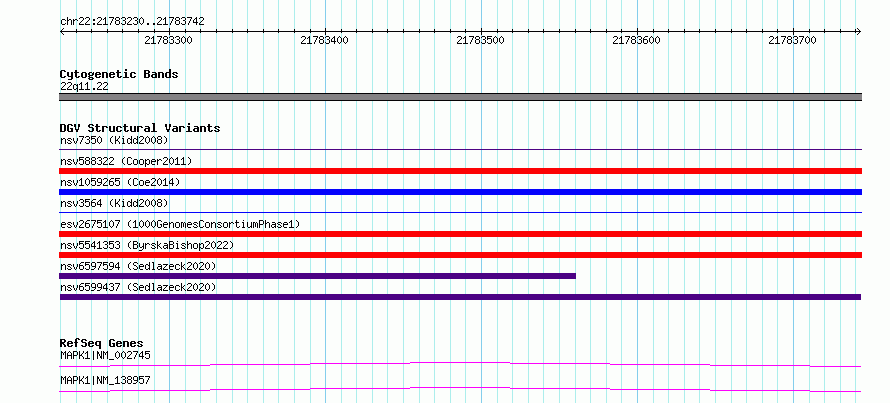This screenshot has width=890, height=403.
Task: Click the red esv2675107 variant bar
Action: tap(460, 234)
